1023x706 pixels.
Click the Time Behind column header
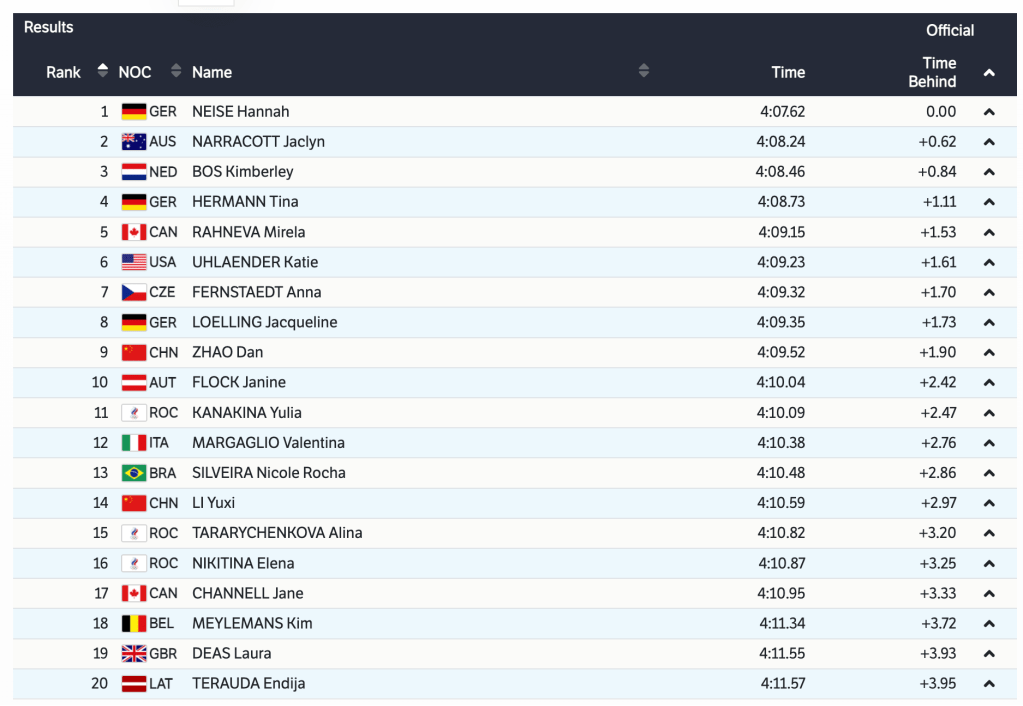tap(932, 72)
